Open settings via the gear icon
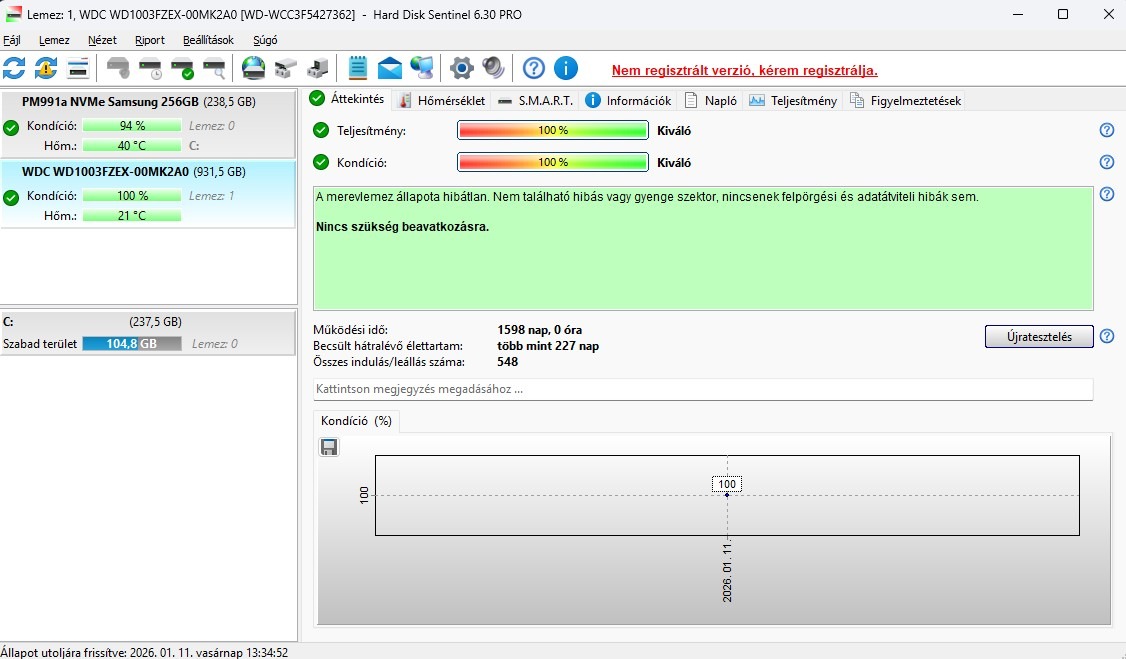This screenshot has width=1126, height=659. point(462,68)
